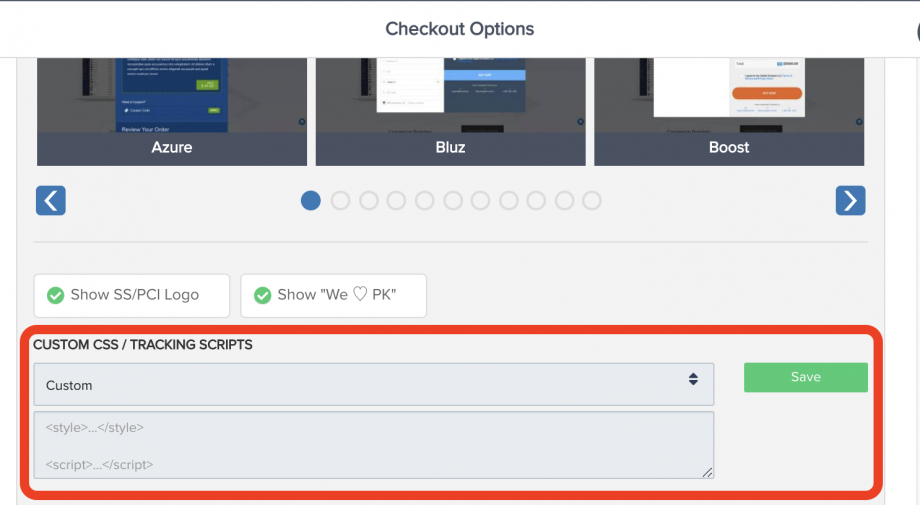Screen dimensions: 920x505
Task: Grab the script textarea resize handle
Action: [x=707, y=472]
